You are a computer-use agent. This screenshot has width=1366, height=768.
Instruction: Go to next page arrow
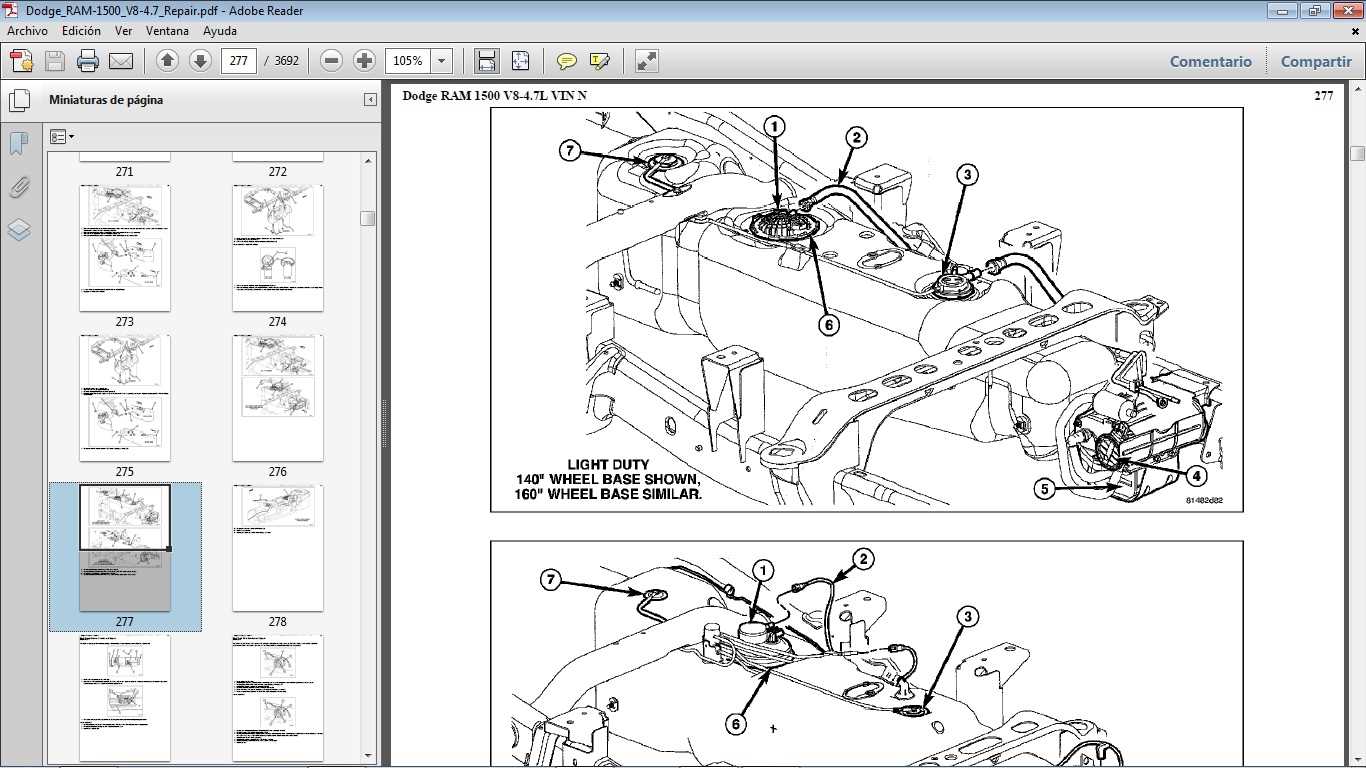pos(200,61)
